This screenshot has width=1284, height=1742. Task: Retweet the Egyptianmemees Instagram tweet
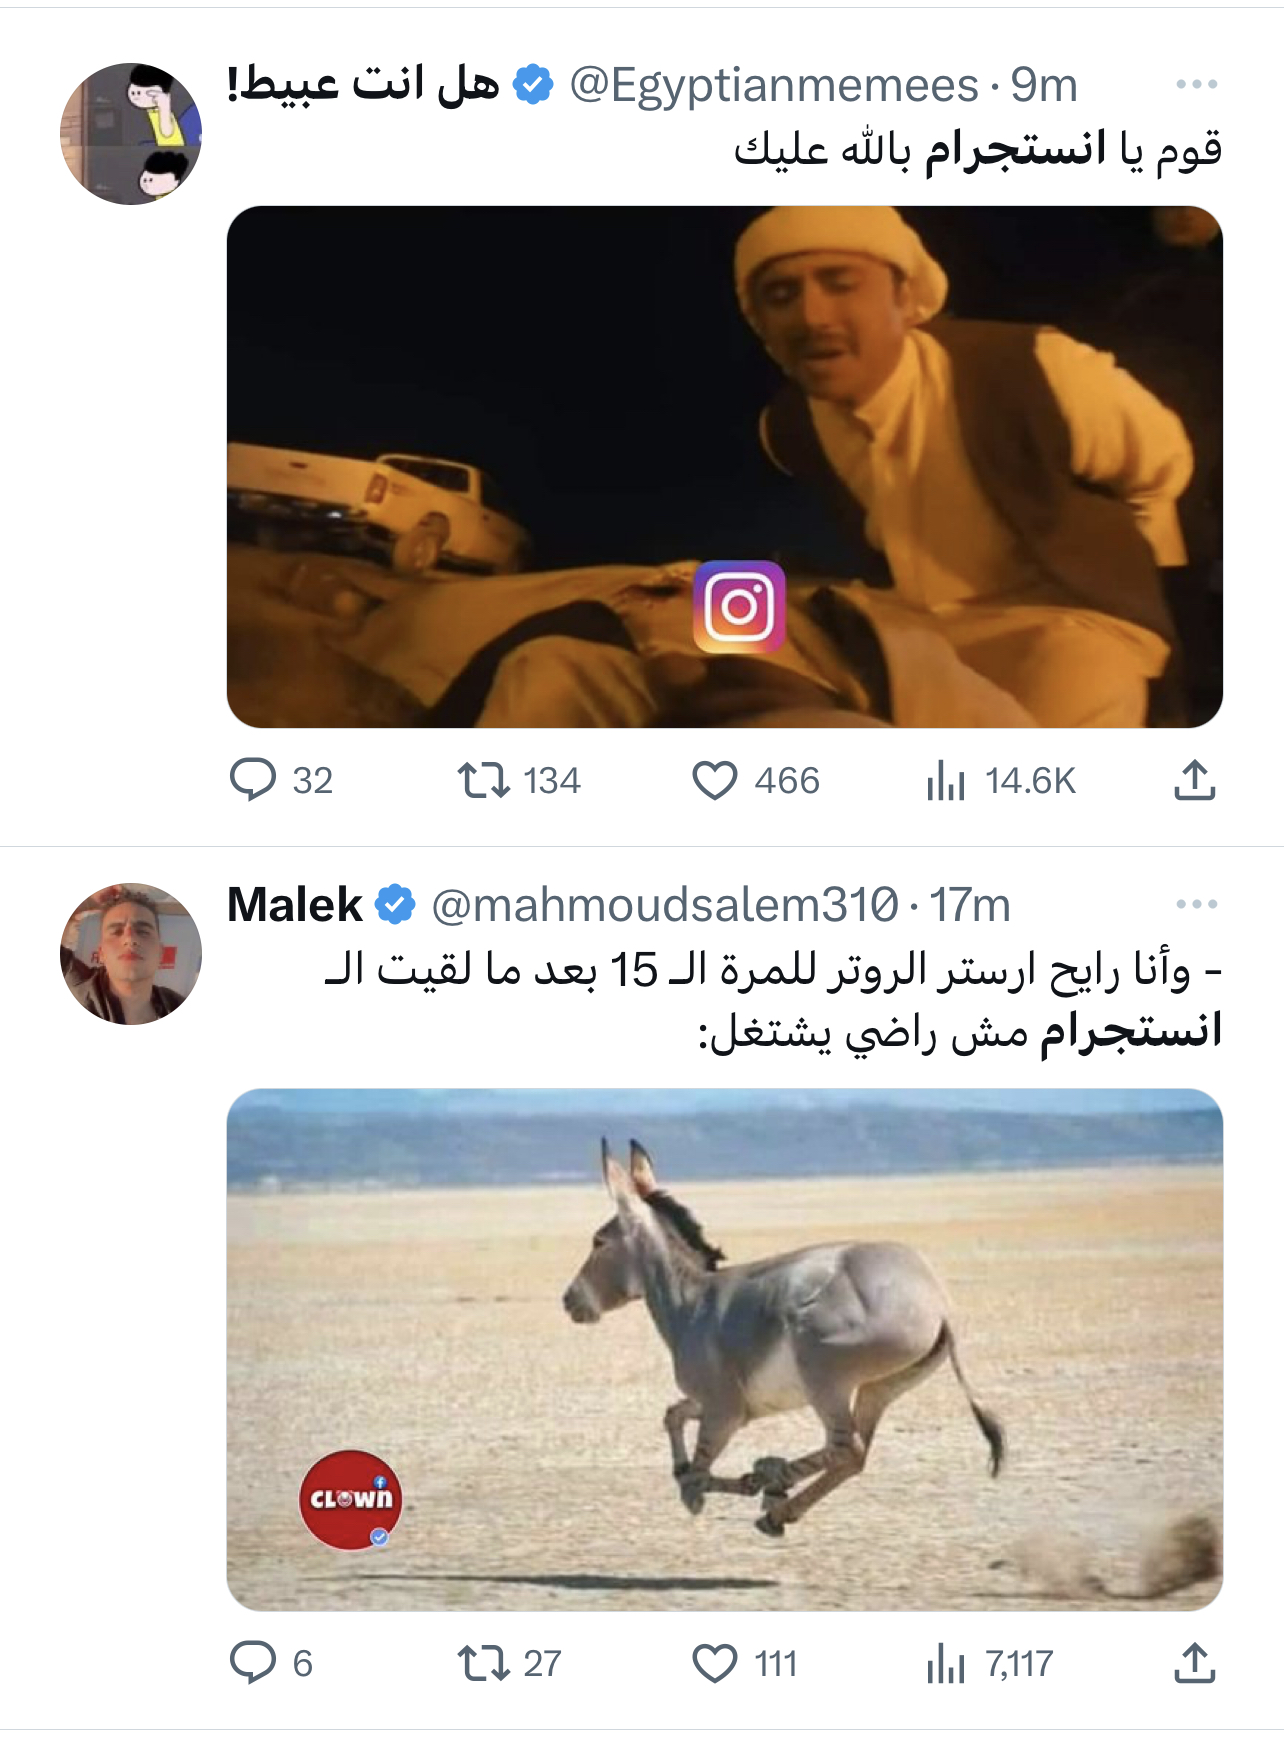click(x=484, y=780)
